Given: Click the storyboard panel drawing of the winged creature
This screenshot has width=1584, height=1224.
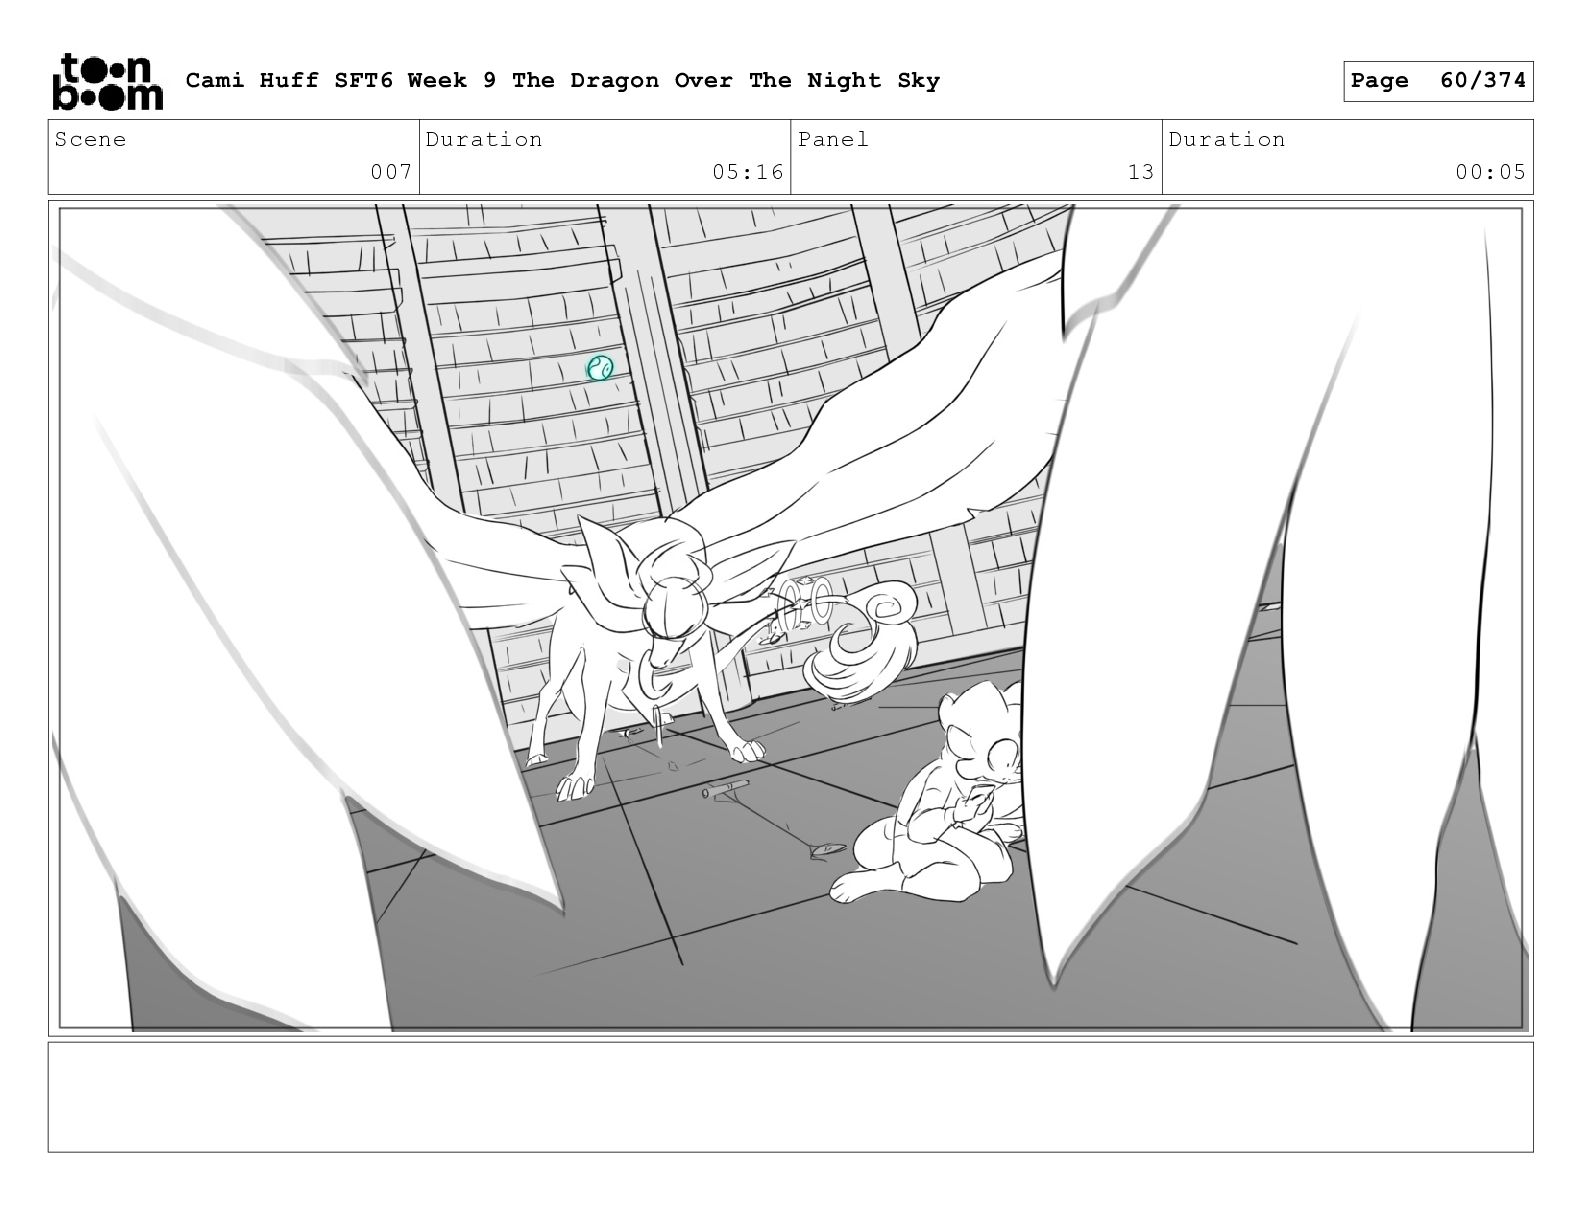Looking at the screenshot, I should tap(791, 618).
